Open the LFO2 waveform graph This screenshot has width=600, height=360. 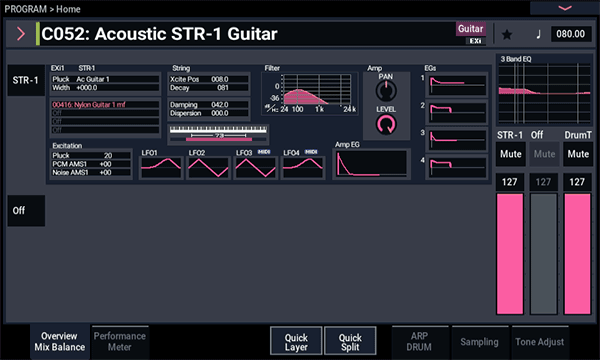(209, 168)
